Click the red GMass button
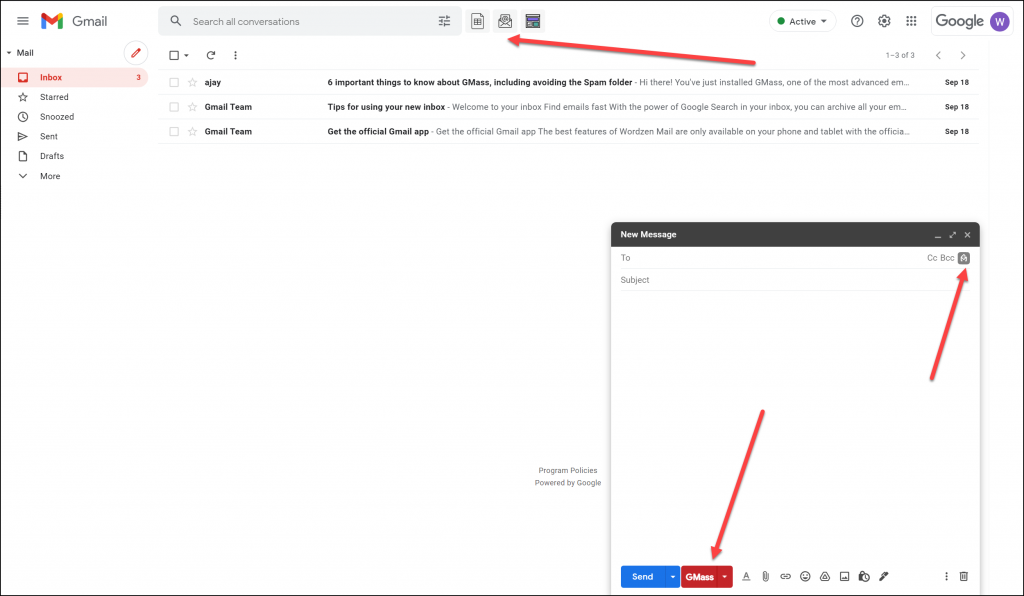The image size is (1024, 596). [x=699, y=577]
